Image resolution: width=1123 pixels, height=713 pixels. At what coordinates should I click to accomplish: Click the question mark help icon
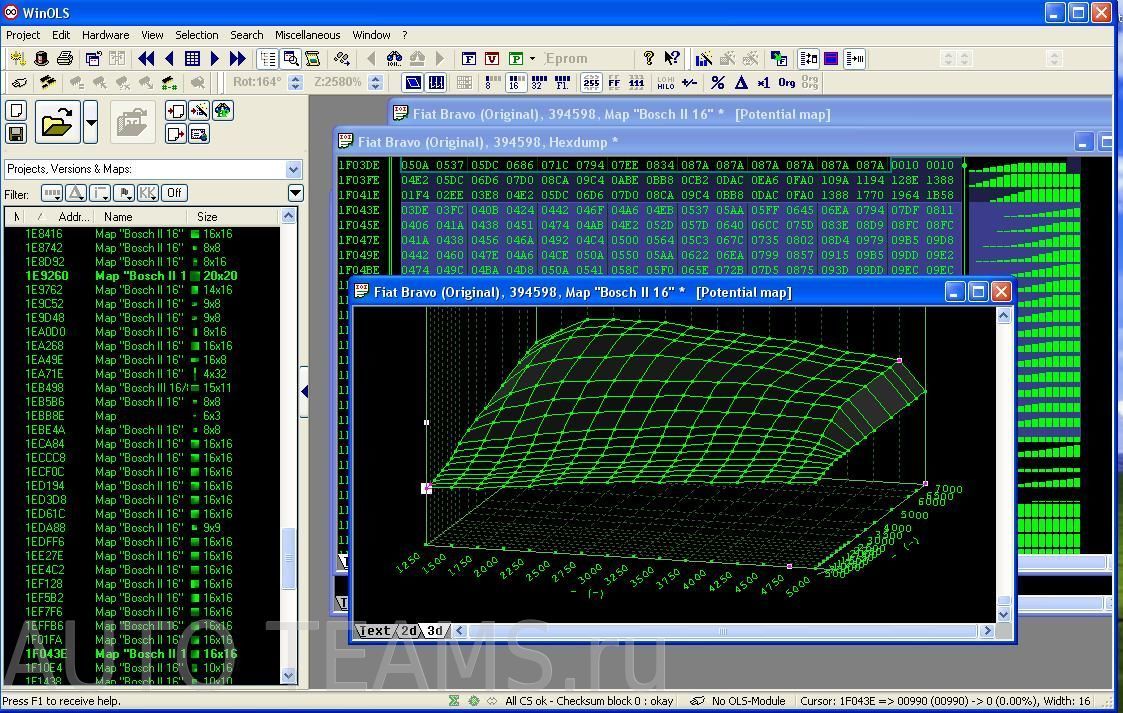648,59
